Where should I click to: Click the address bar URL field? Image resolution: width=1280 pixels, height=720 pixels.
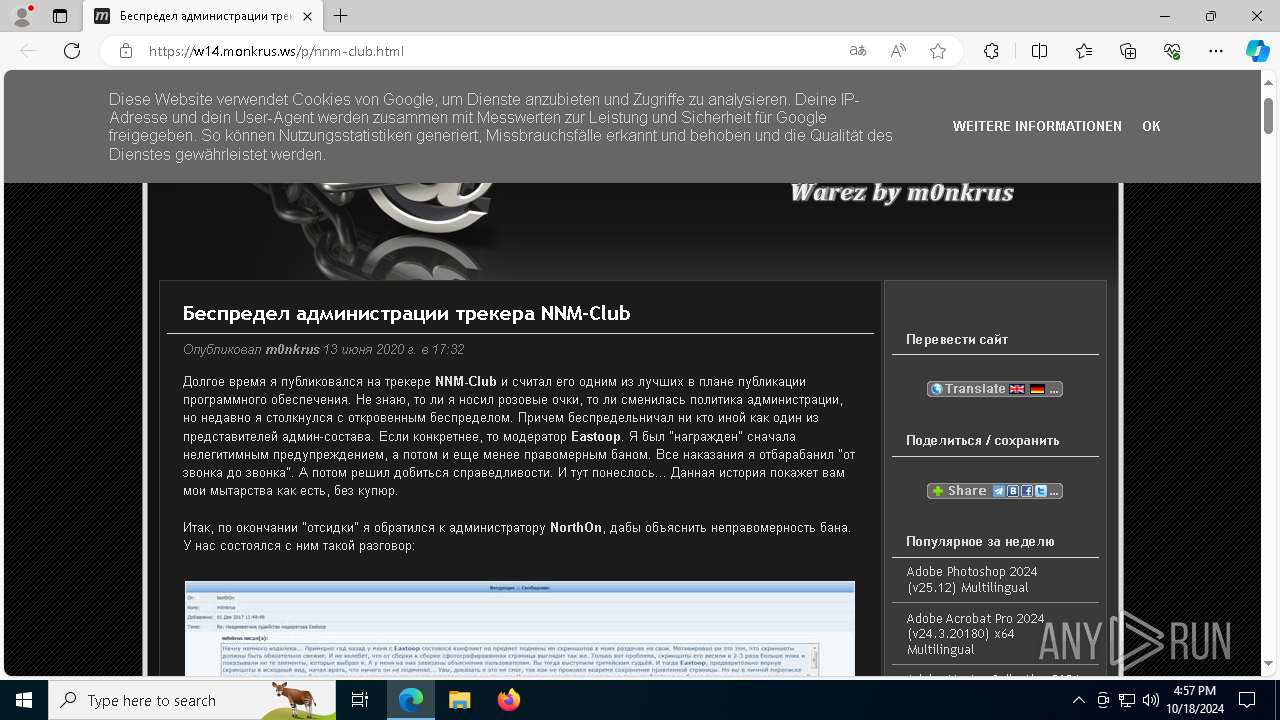[x=490, y=51]
